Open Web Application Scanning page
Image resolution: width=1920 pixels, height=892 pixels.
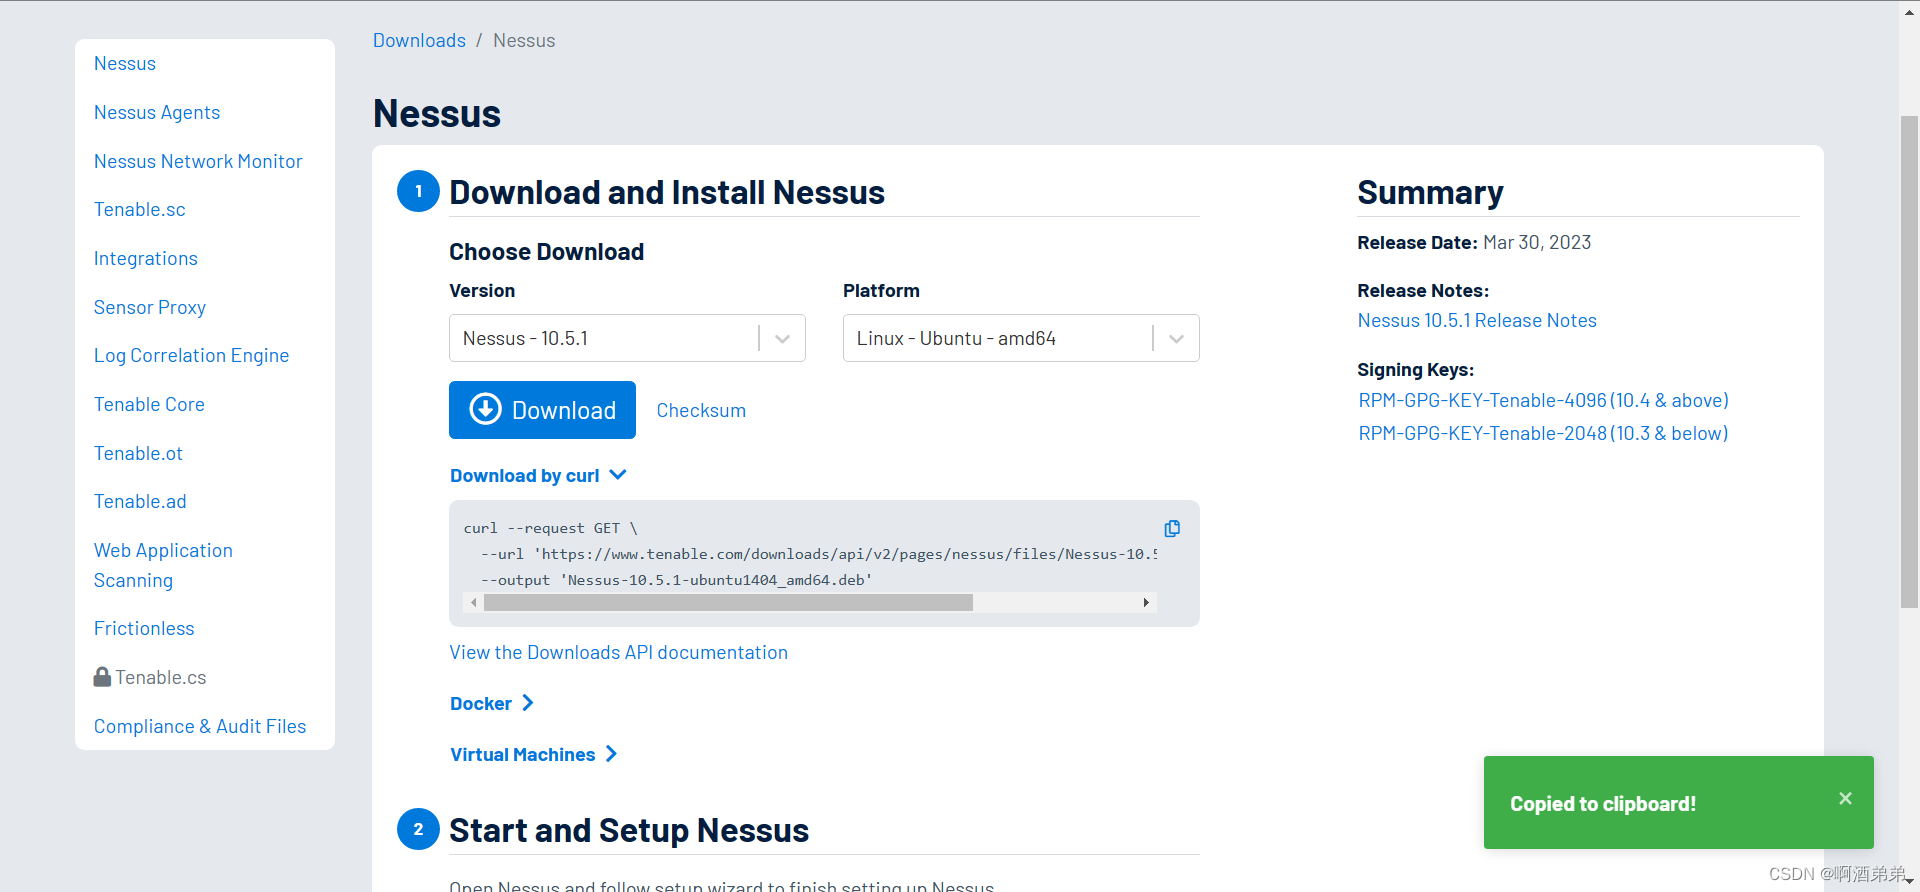163,565
